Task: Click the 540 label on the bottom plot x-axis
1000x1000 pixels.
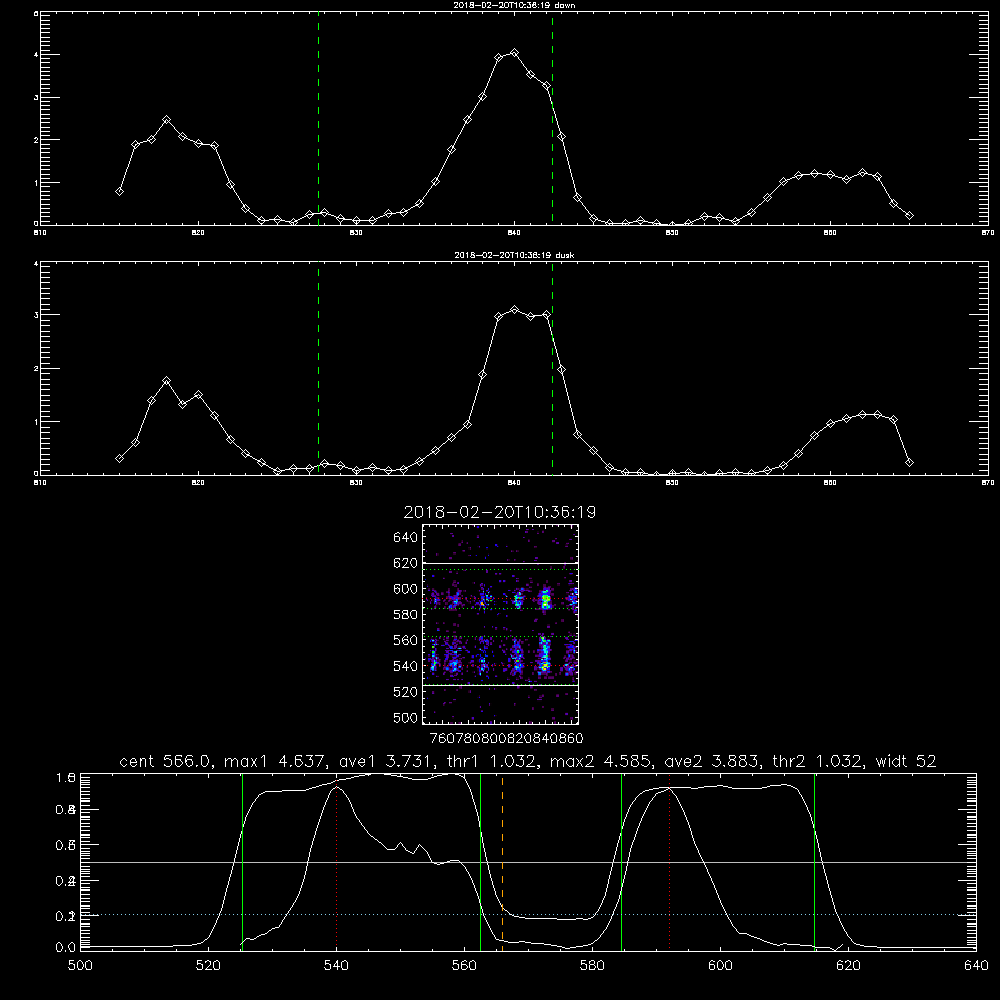Action: (x=336, y=966)
